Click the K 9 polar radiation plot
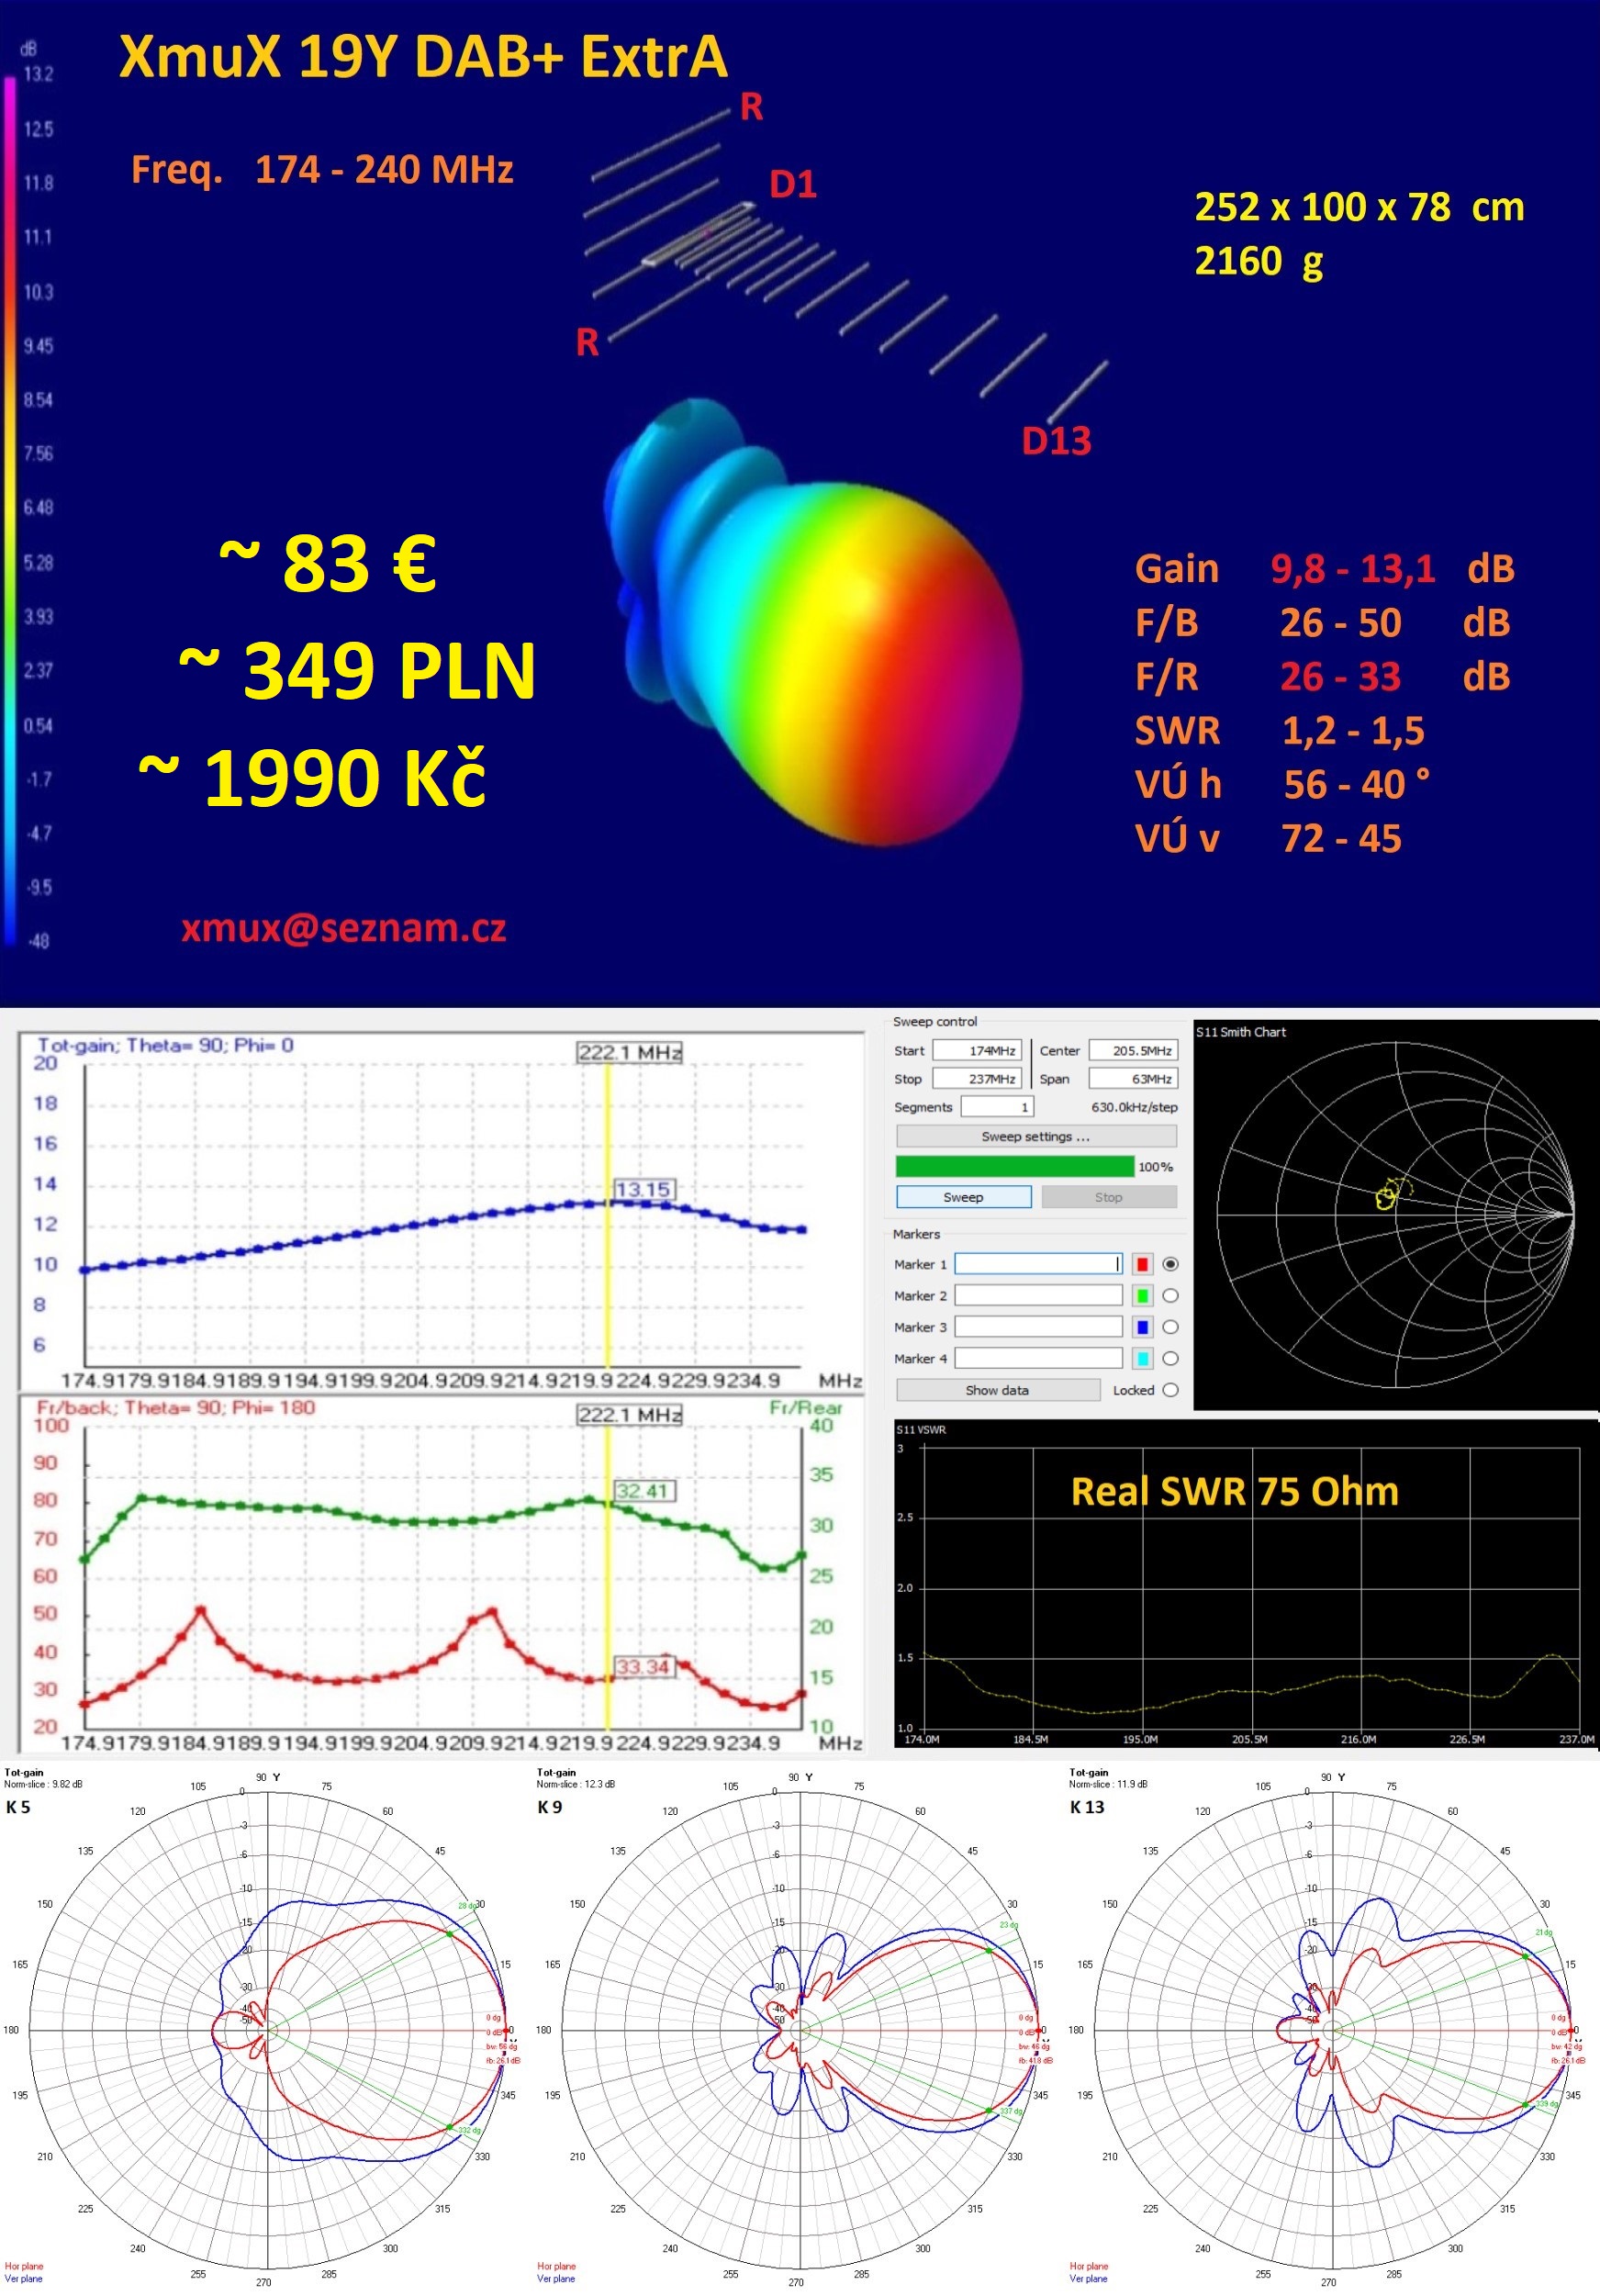This screenshot has width=1600, height=2296. pos(799,2030)
